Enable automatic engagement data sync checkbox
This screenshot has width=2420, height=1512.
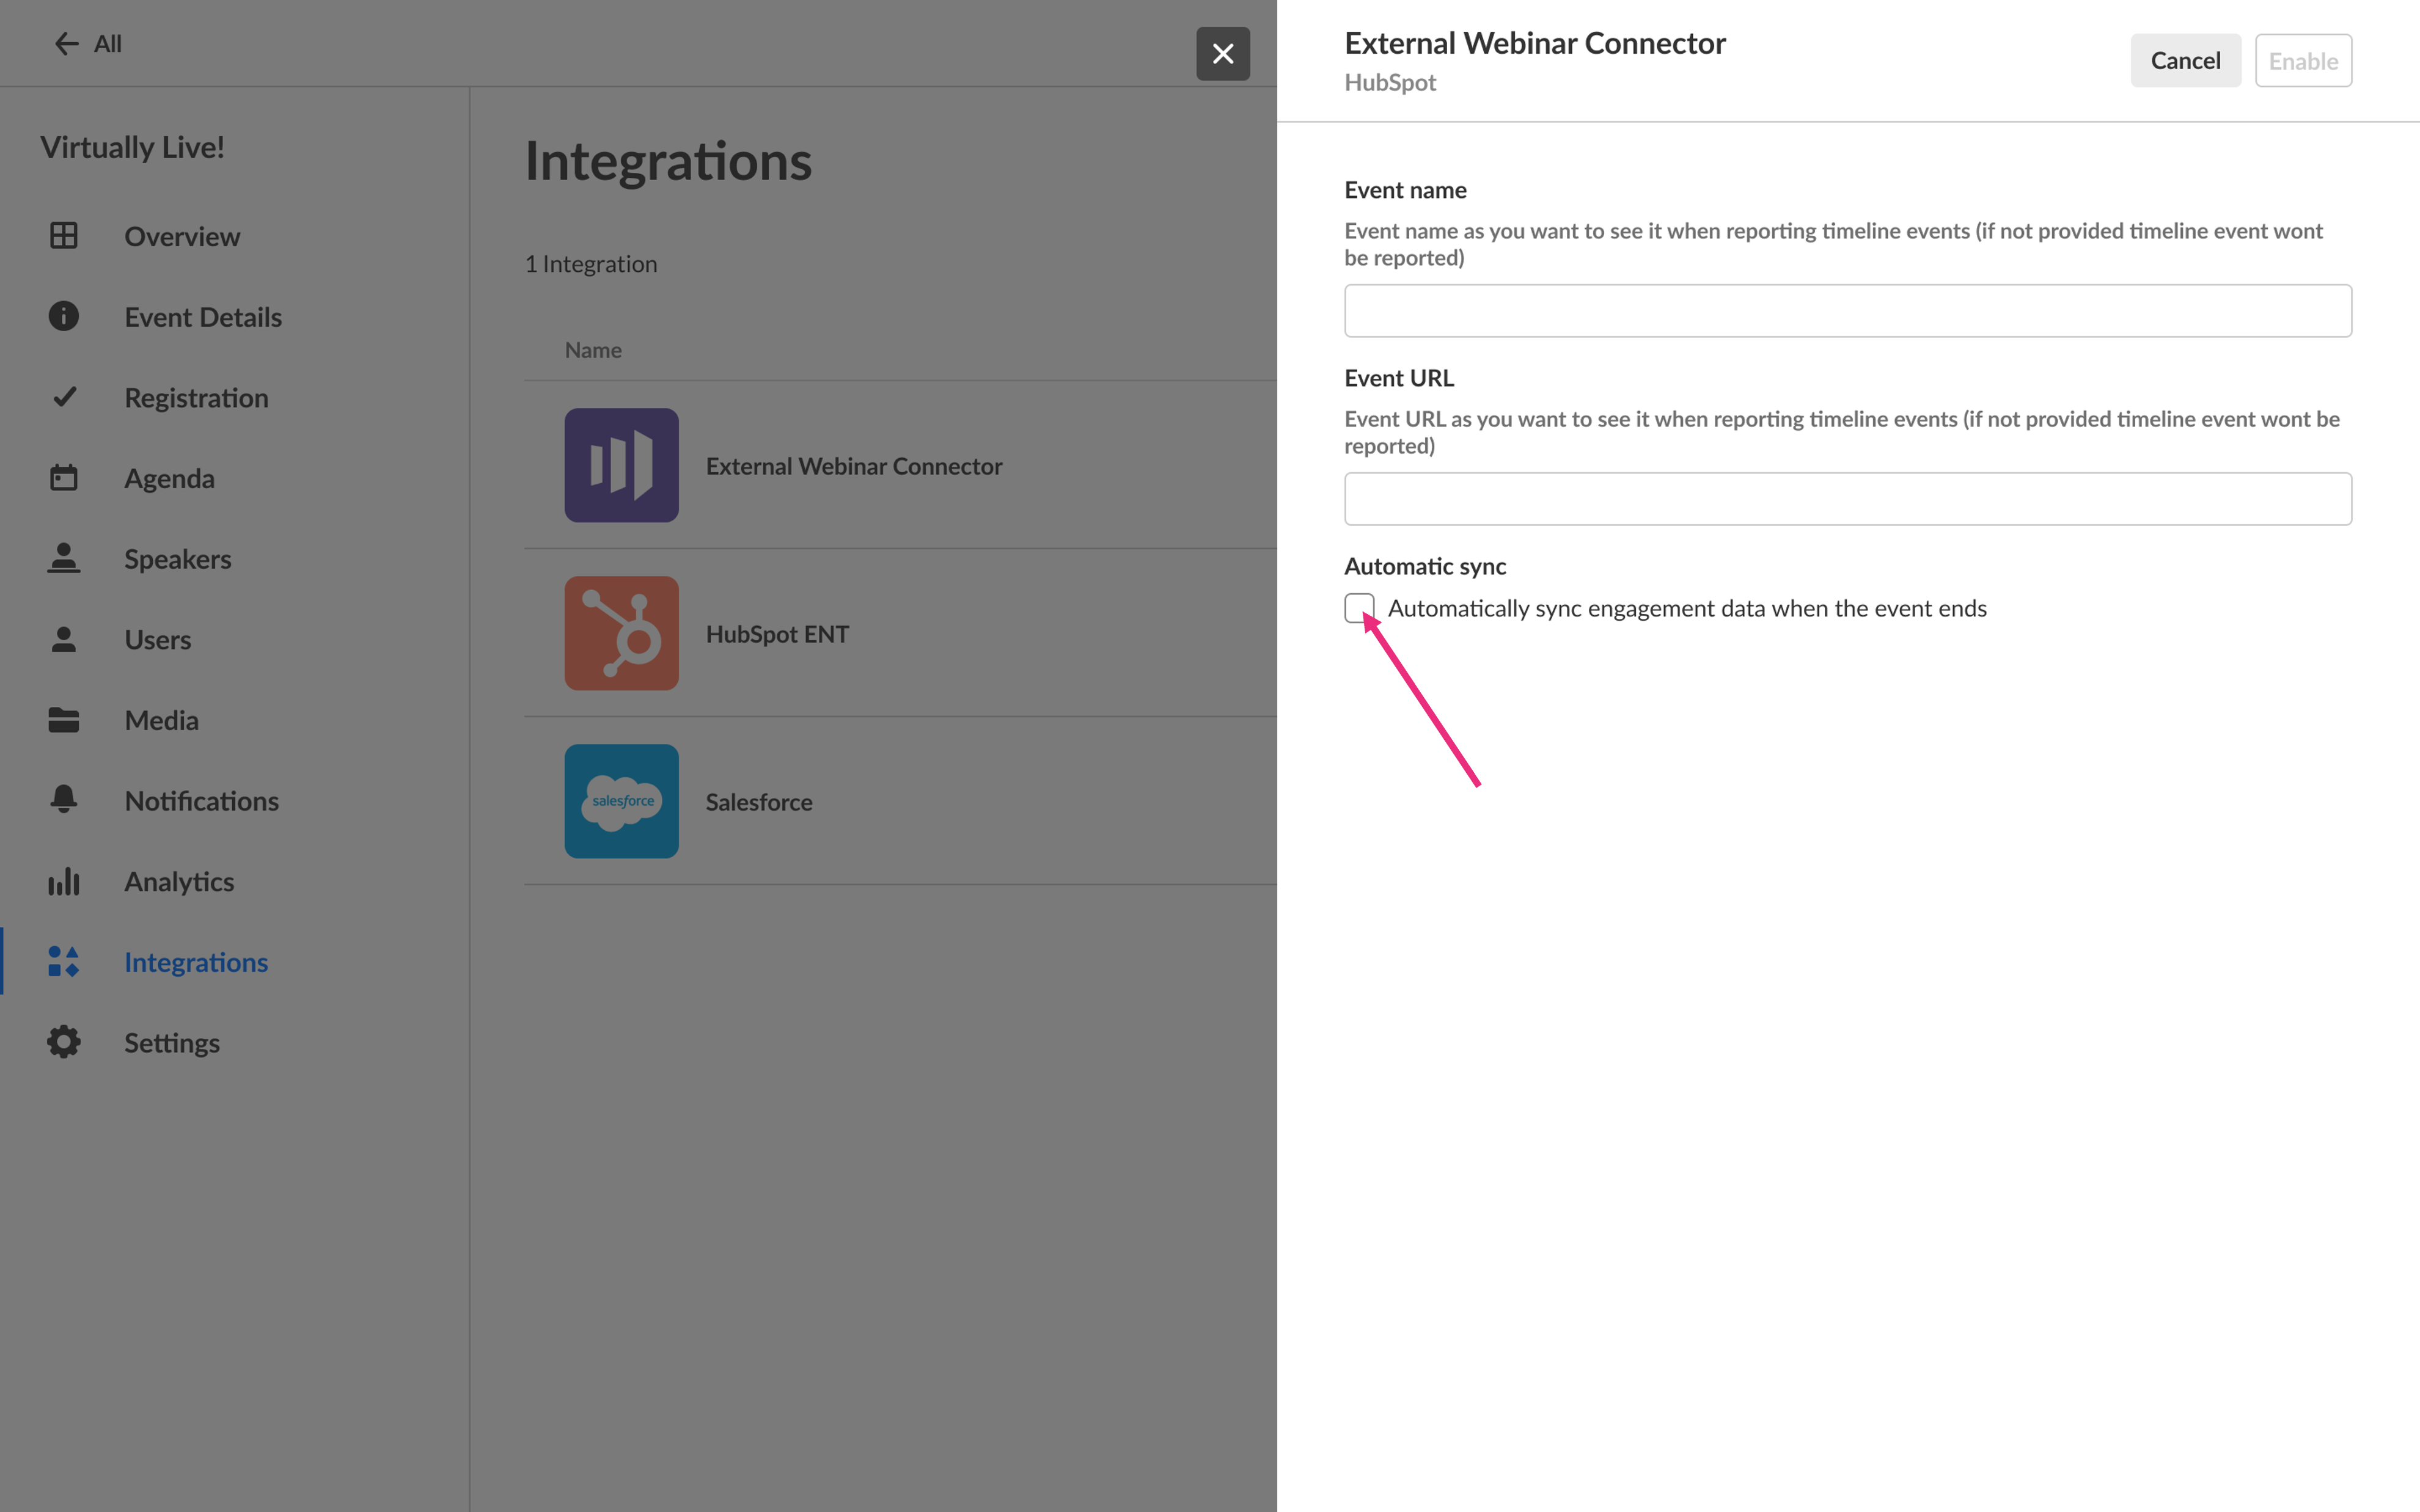1359,607
